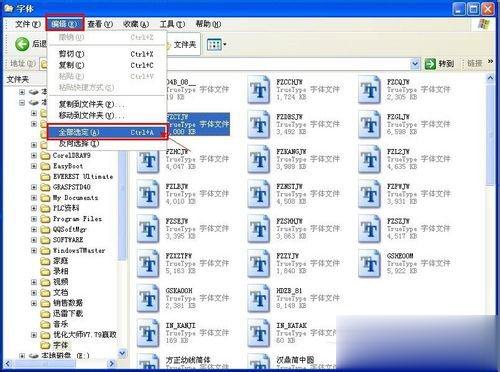Expand the EasyBoot folder node
The width and height of the screenshot is (500, 372).
(x=34, y=166)
